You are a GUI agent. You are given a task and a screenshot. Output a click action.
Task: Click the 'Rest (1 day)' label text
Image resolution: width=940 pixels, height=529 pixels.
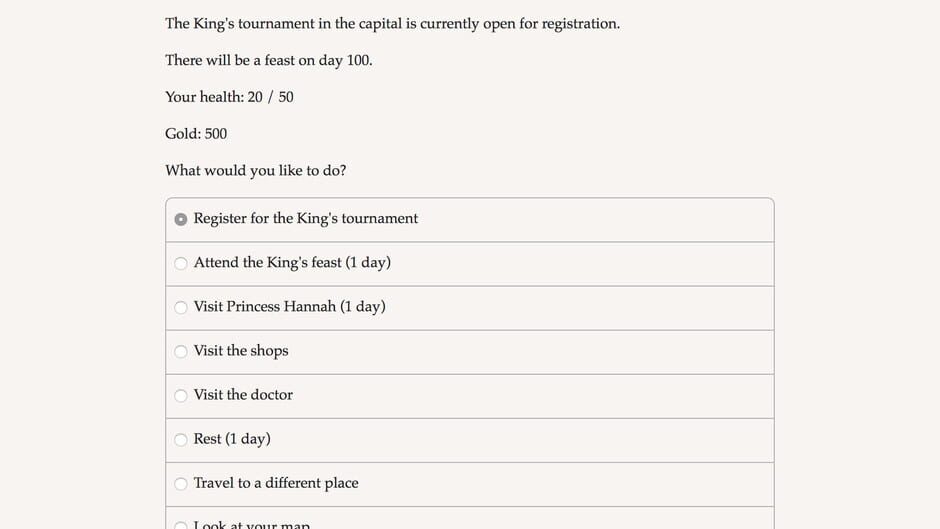(232, 438)
